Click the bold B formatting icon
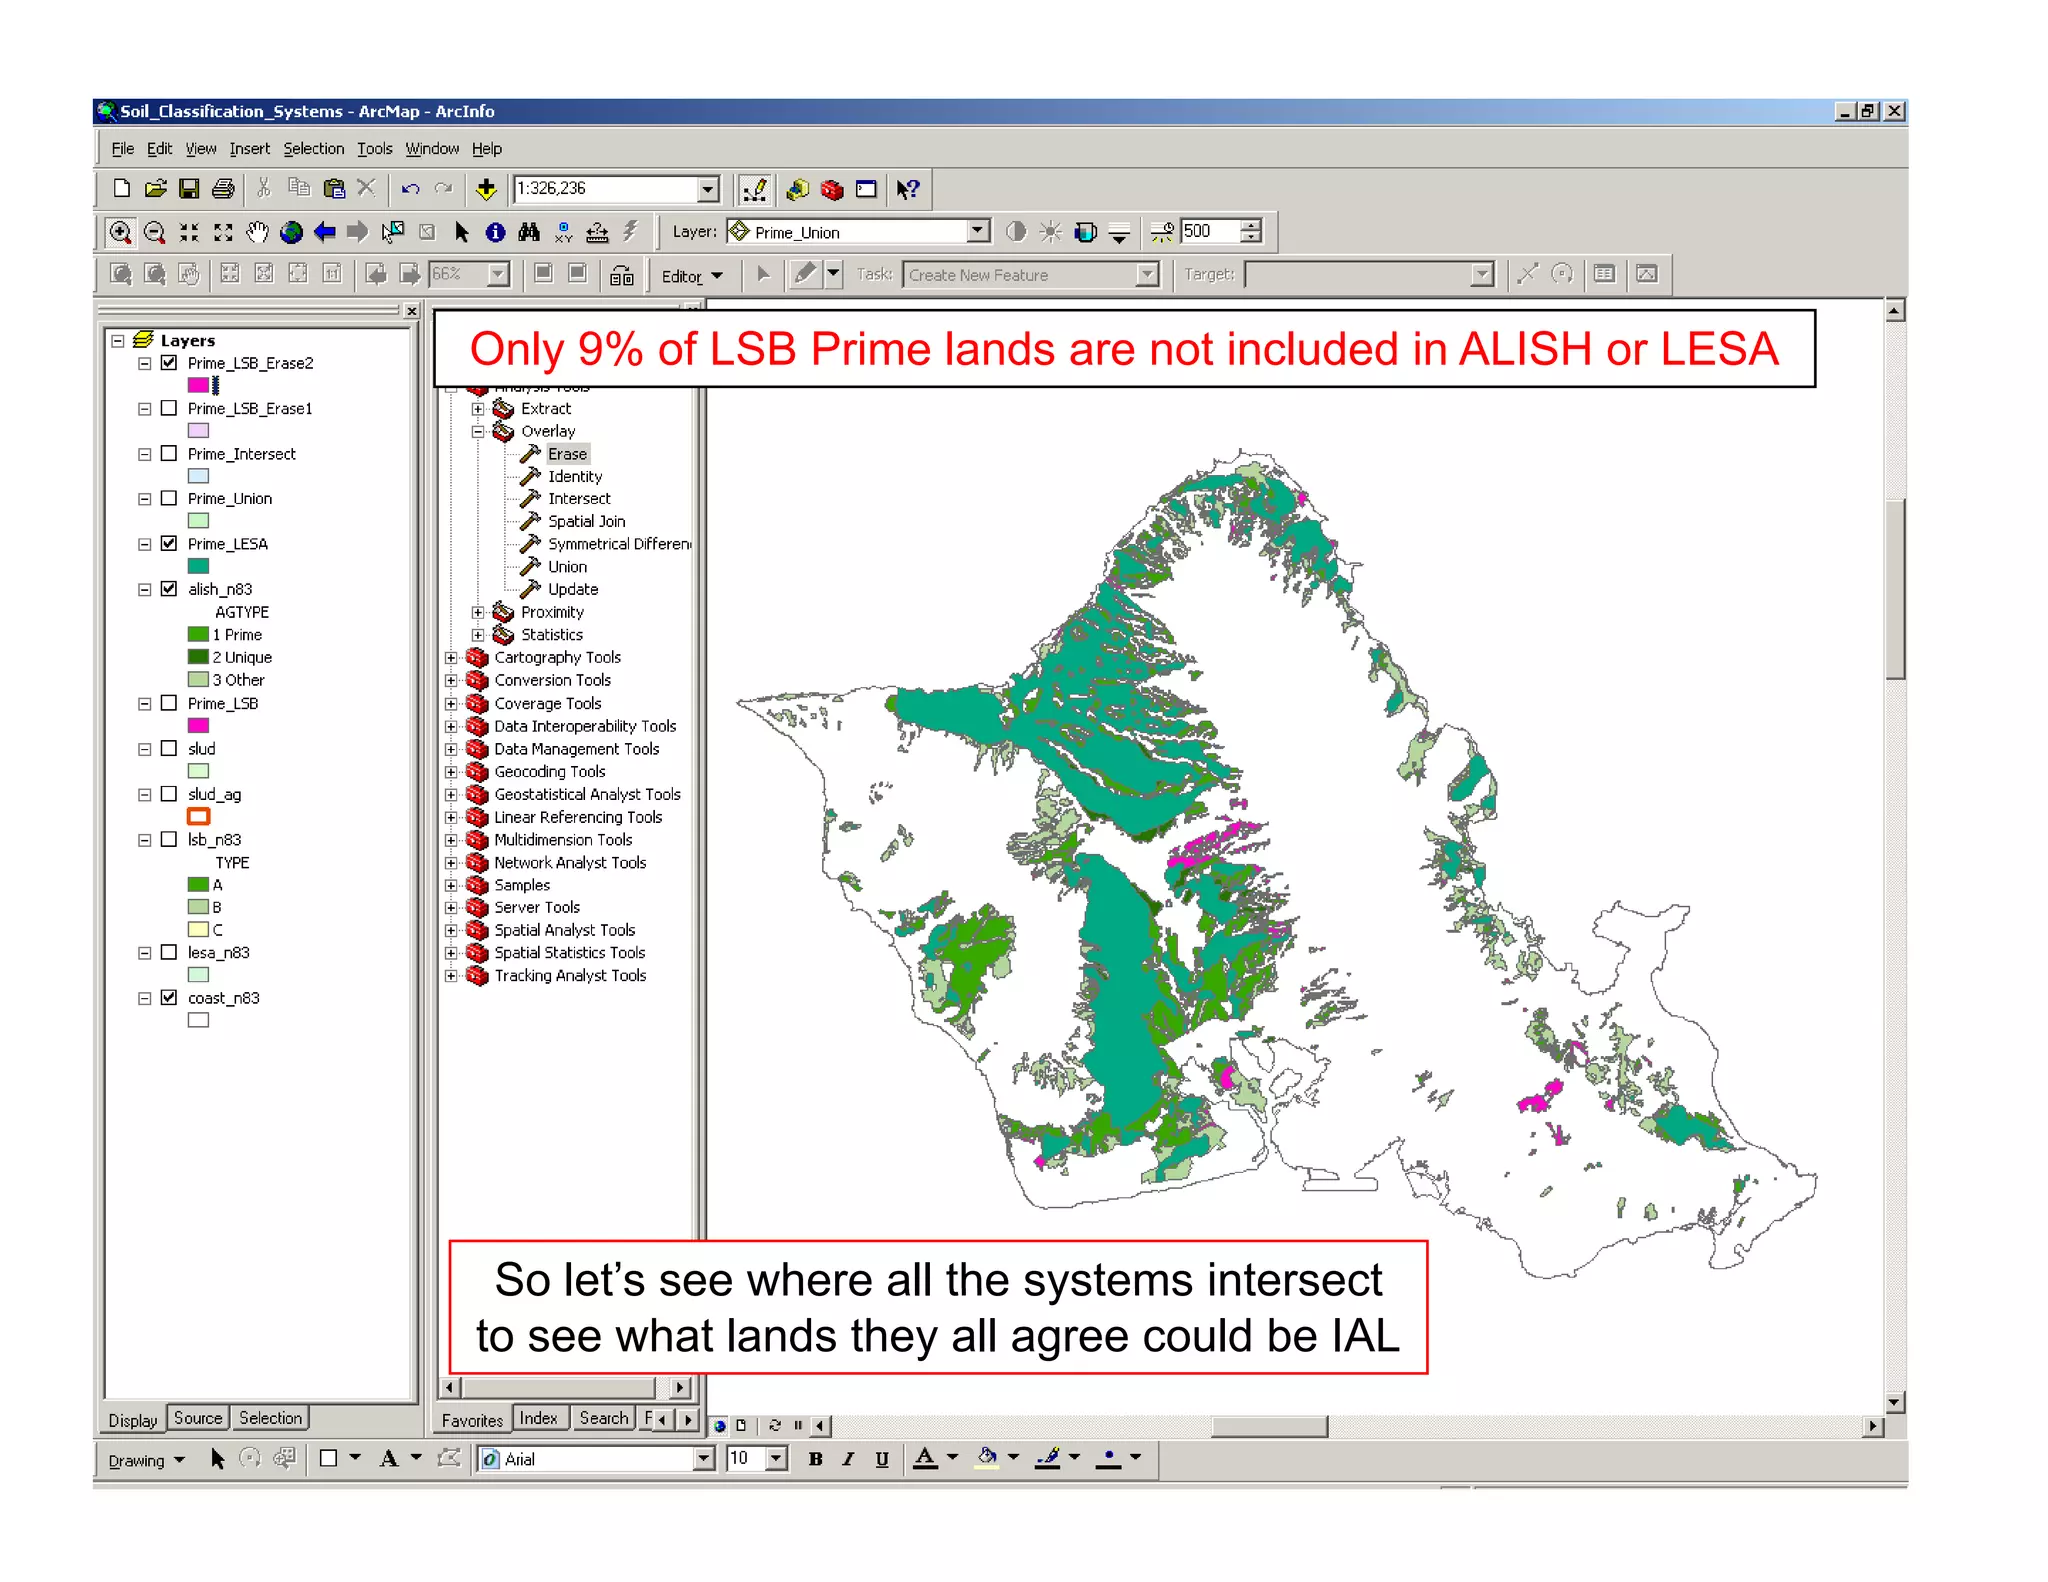The image size is (2048, 1582). tap(815, 1459)
